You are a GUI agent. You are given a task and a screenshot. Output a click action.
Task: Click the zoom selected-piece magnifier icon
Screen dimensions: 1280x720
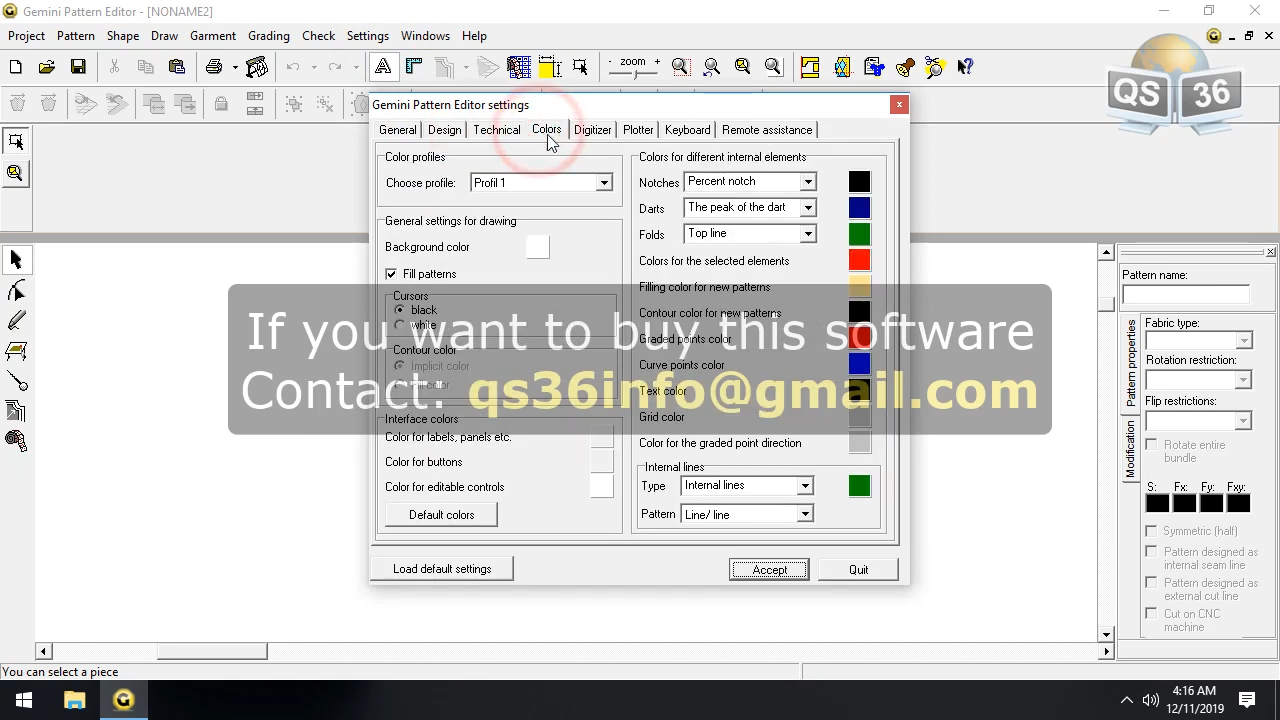[x=743, y=67]
